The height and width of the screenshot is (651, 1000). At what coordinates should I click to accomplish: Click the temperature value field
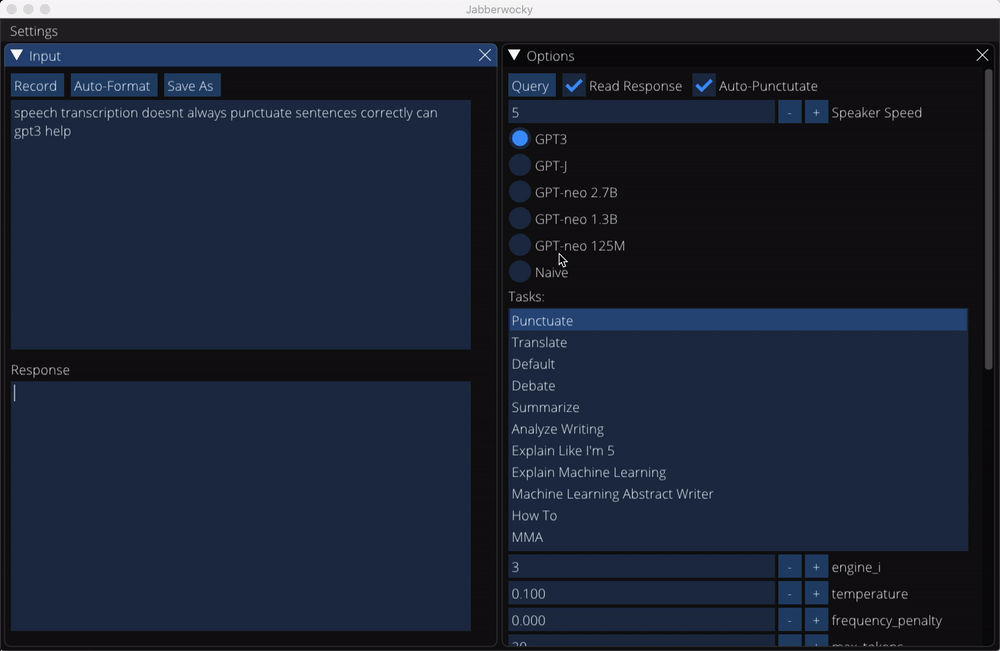[642, 594]
